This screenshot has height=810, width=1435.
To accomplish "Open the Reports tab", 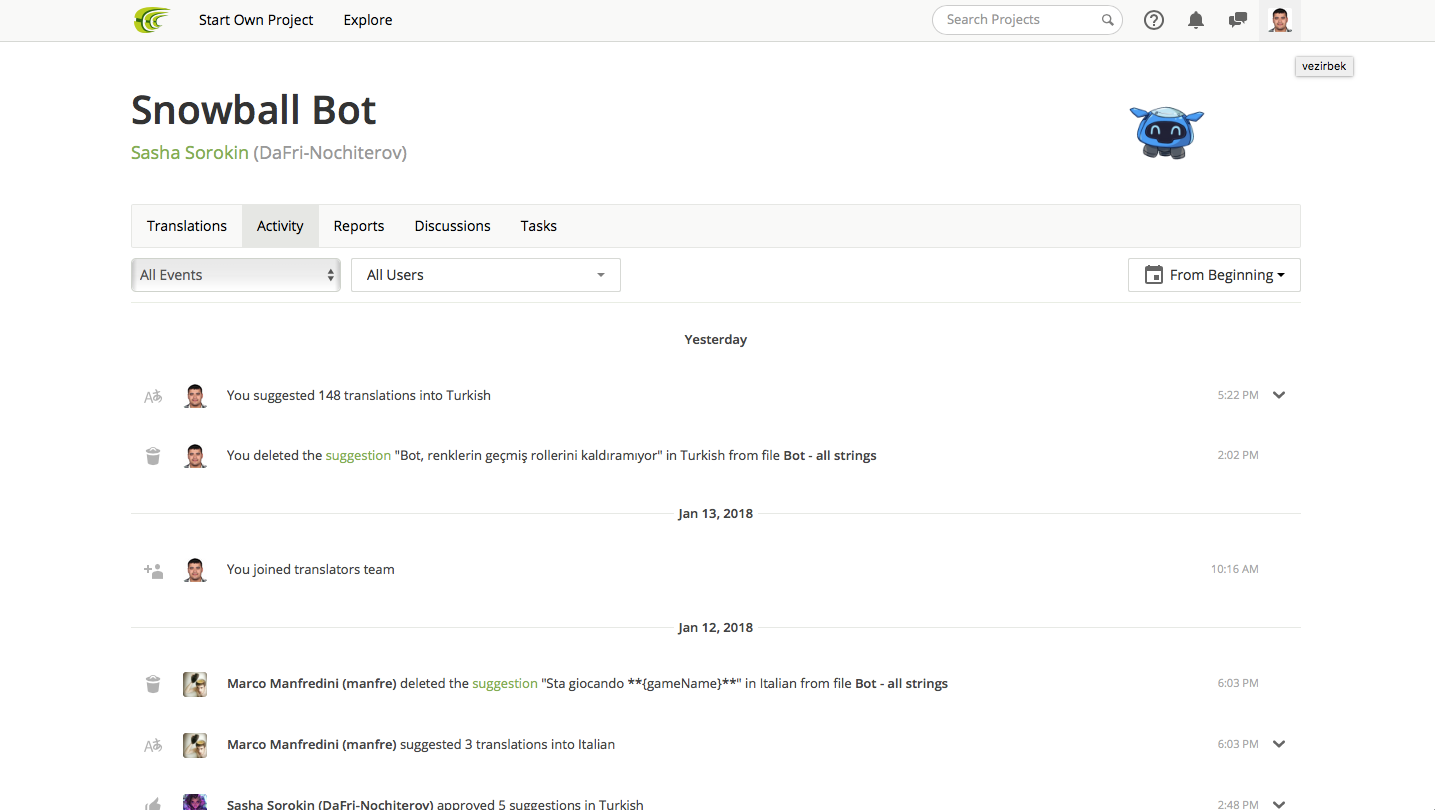I will pos(359,226).
